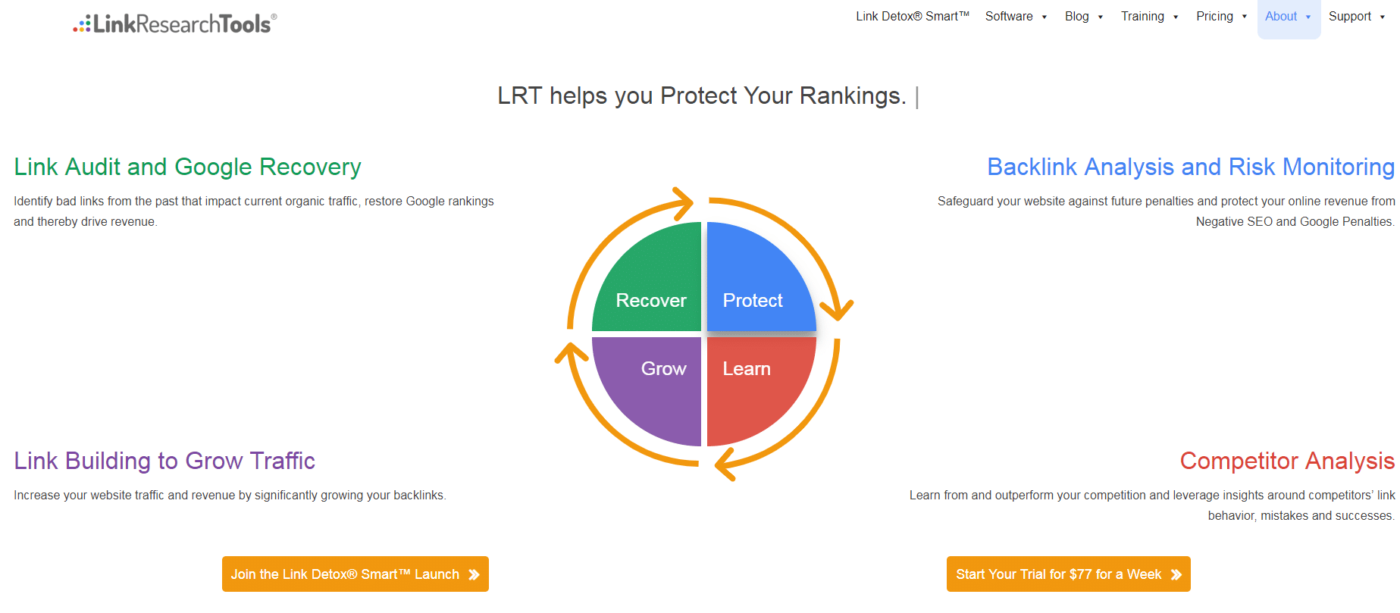Click the LinkResearchTools logo
1400x613 pixels.
[175, 23]
